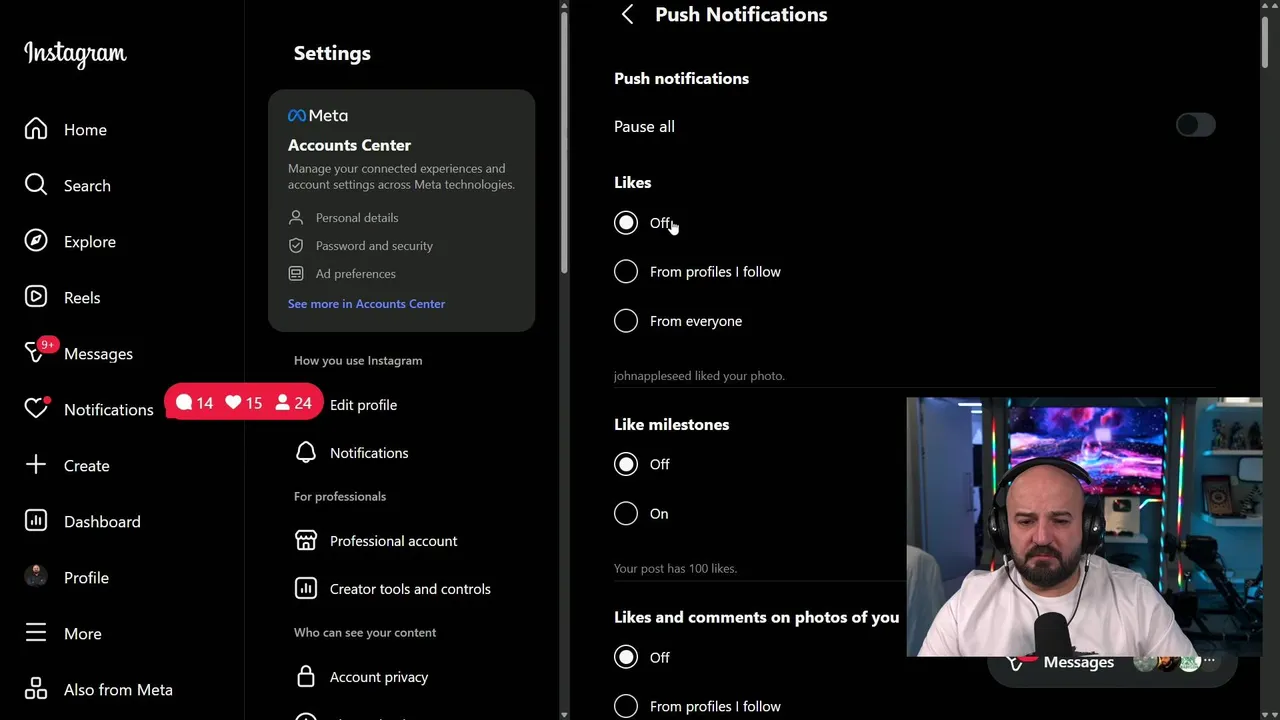
Task: Open Notifications heart icon in sidebar
Action: coord(36,408)
